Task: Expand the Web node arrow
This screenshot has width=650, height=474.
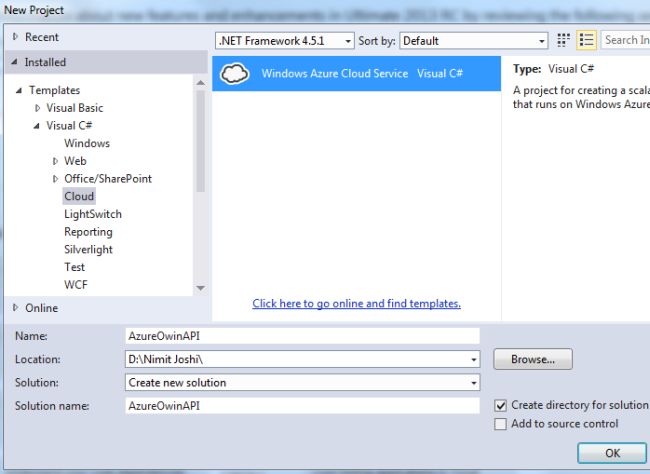Action: coord(55,161)
